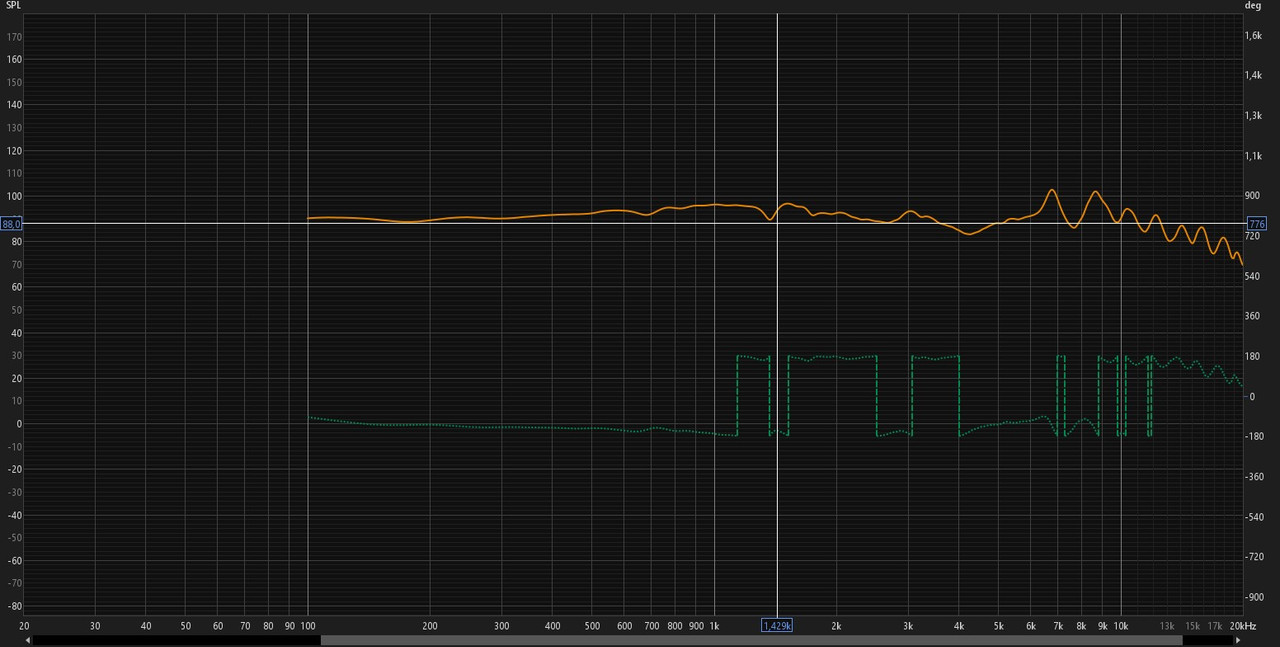Click the 200 frequency axis label
The width and height of the screenshot is (1280, 647).
tap(430, 626)
